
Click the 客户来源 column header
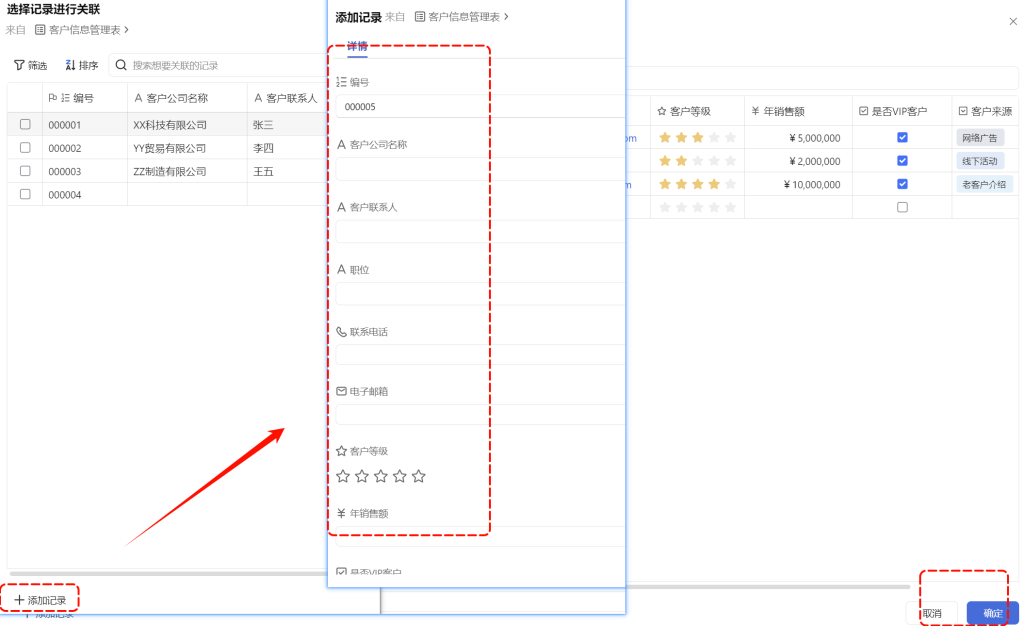[985, 111]
